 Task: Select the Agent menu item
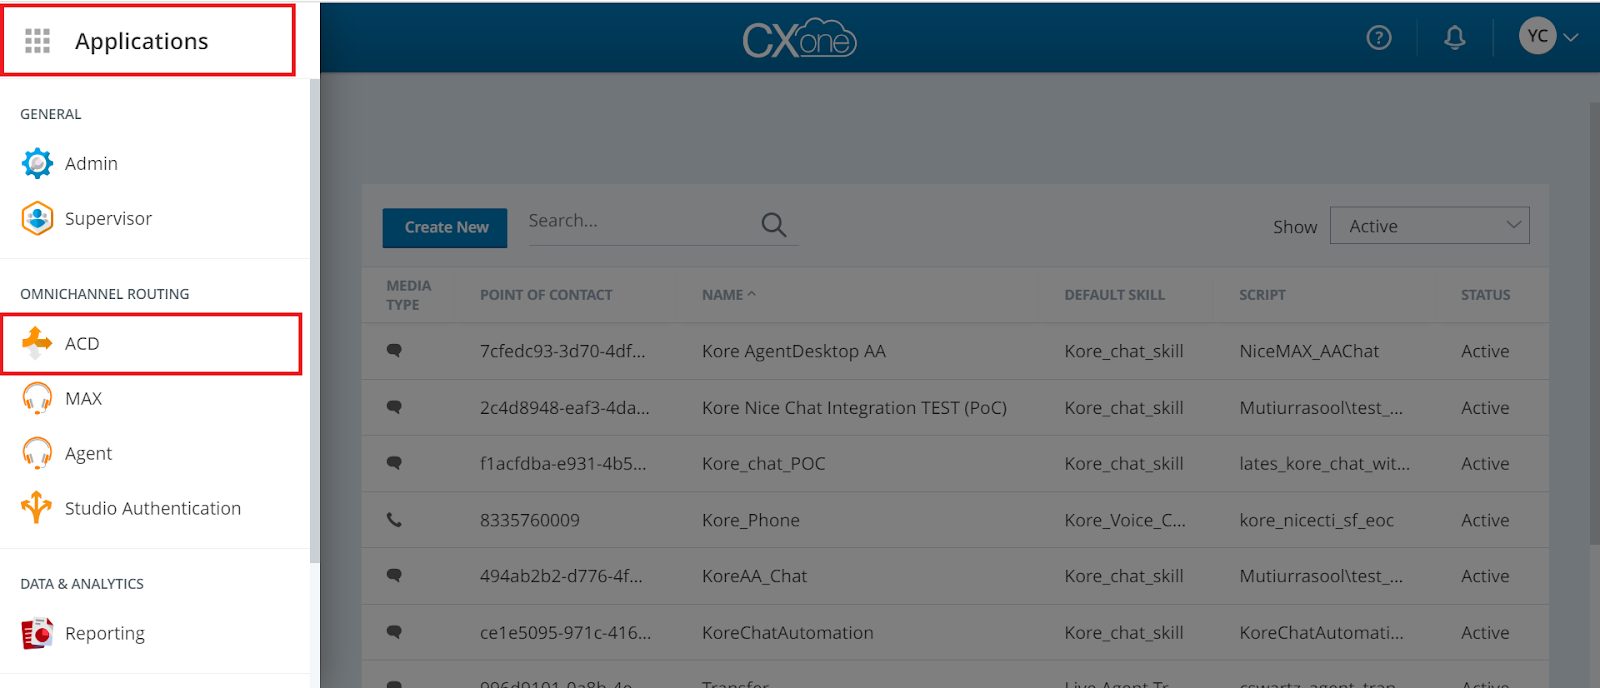pos(88,454)
